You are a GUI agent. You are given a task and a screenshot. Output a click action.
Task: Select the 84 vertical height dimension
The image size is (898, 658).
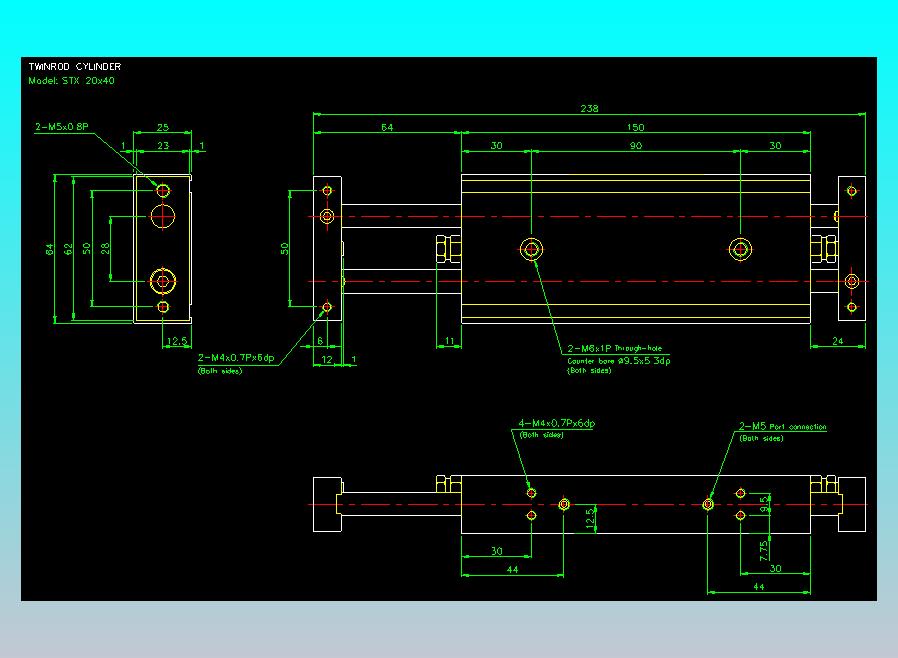coord(50,249)
